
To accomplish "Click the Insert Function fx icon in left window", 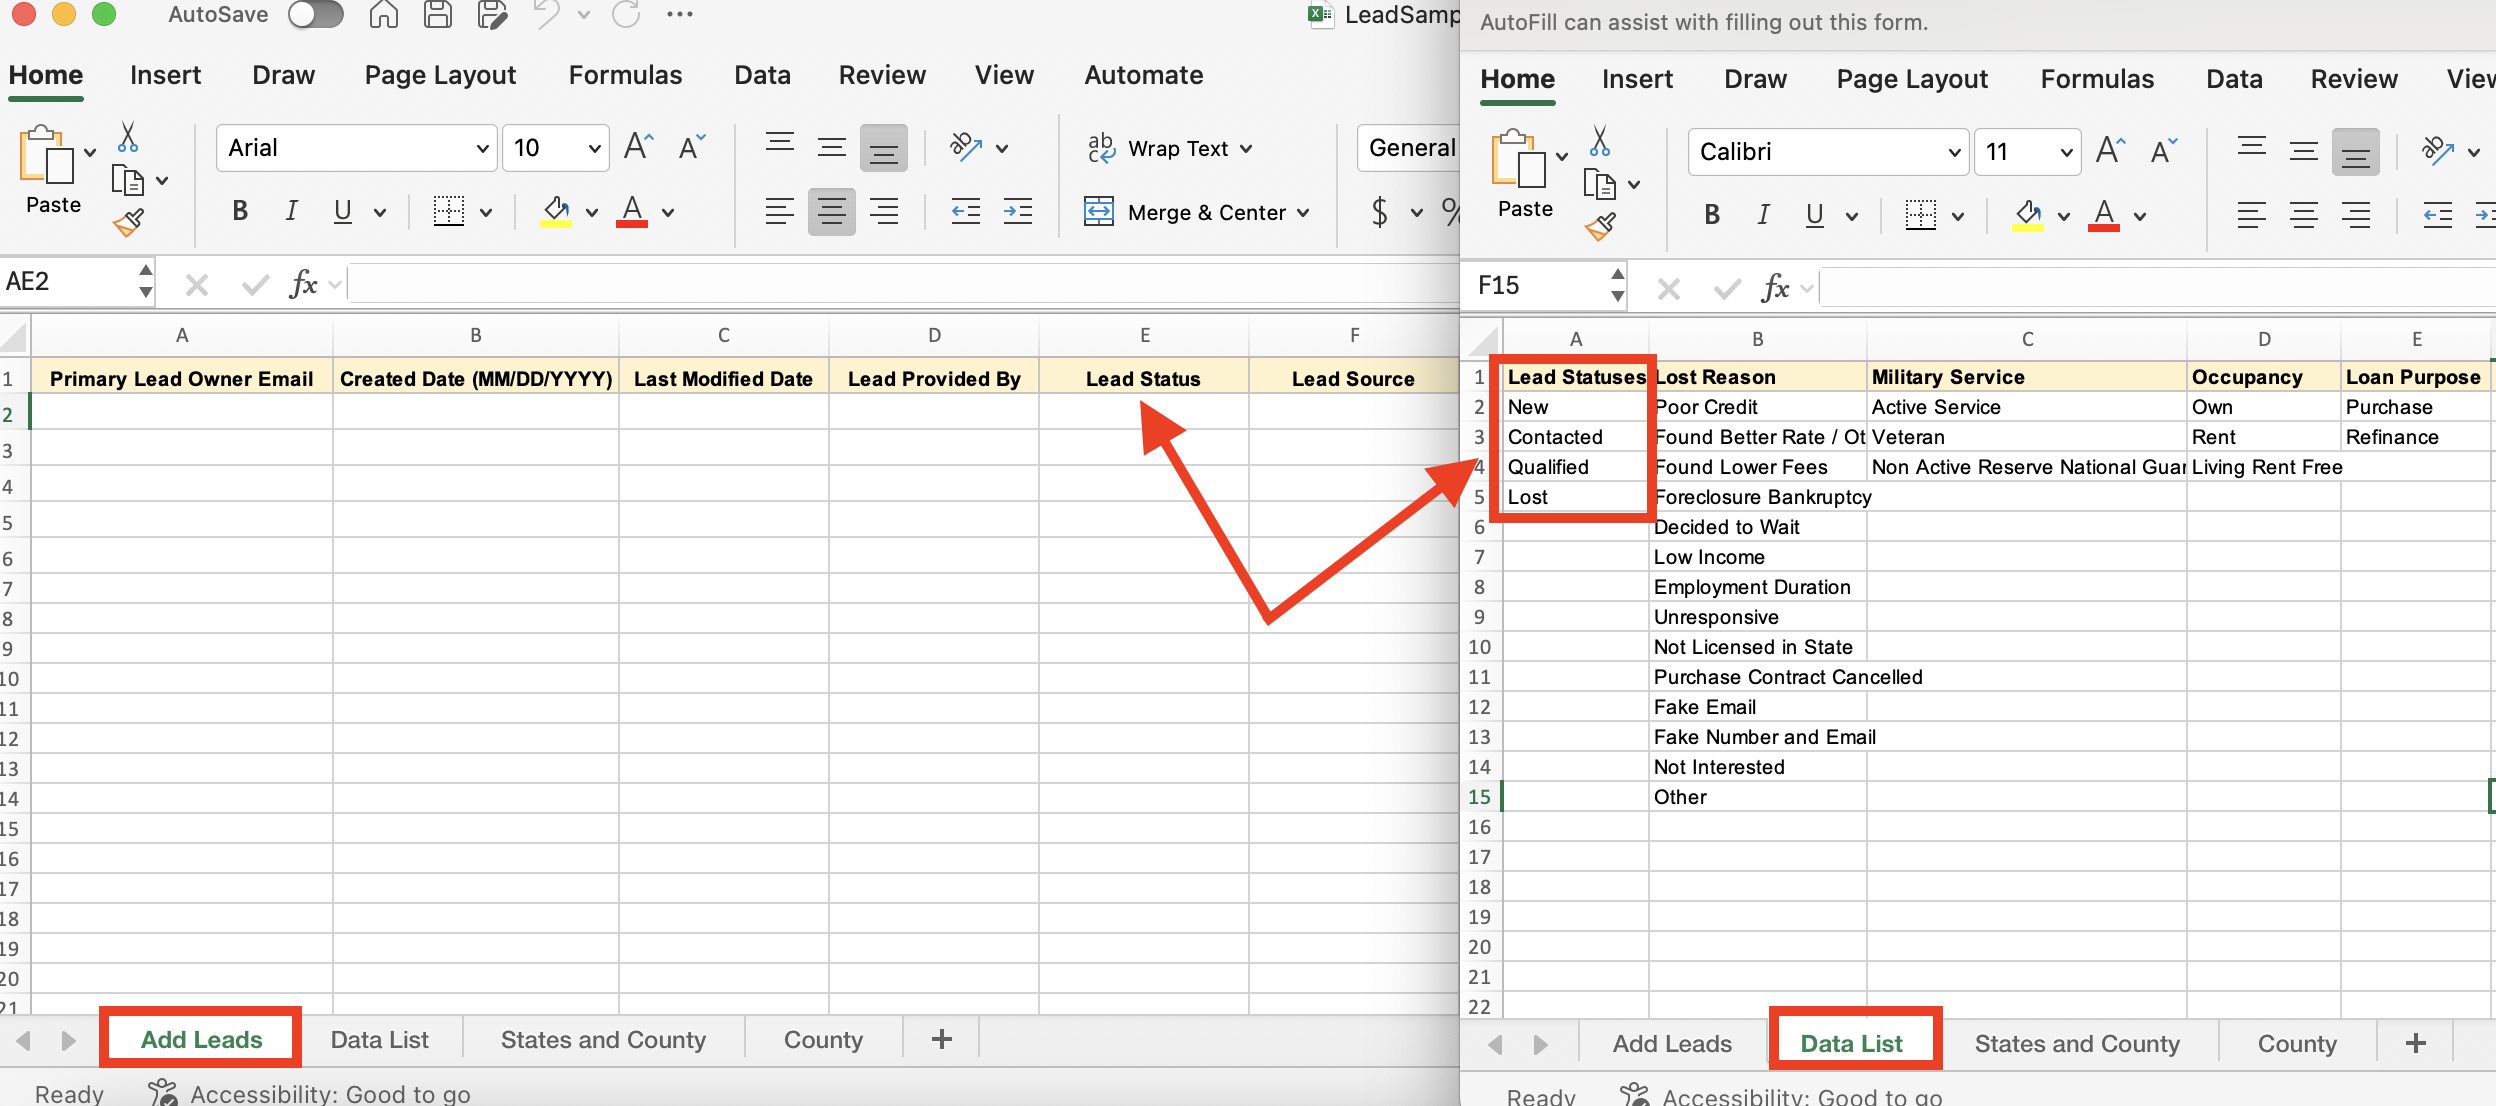I will click(x=302, y=284).
